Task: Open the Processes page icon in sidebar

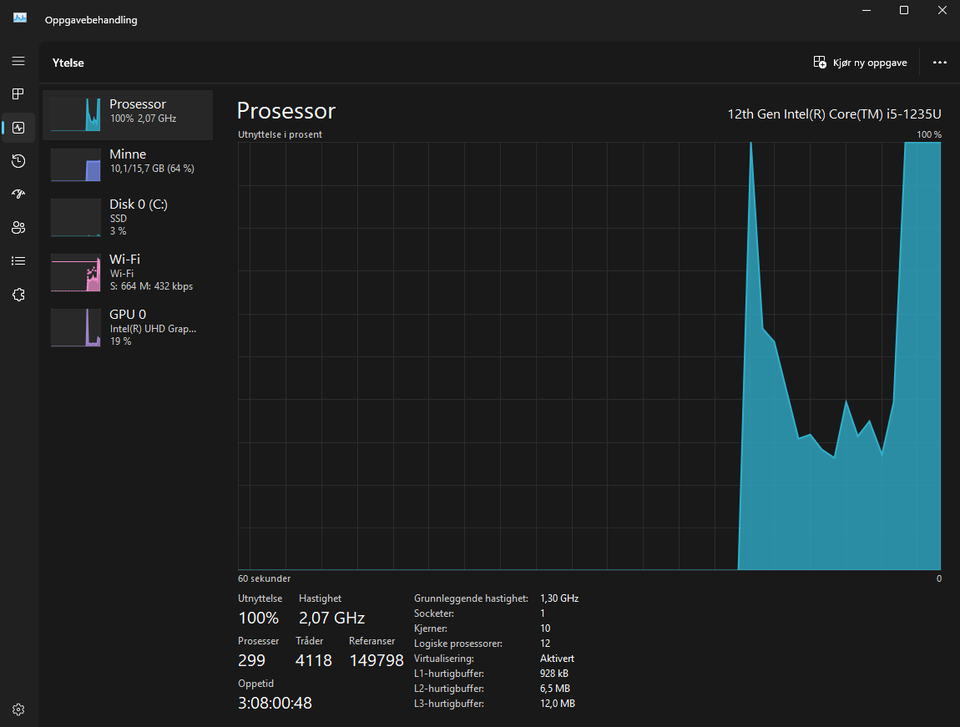Action: pos(18,94)
